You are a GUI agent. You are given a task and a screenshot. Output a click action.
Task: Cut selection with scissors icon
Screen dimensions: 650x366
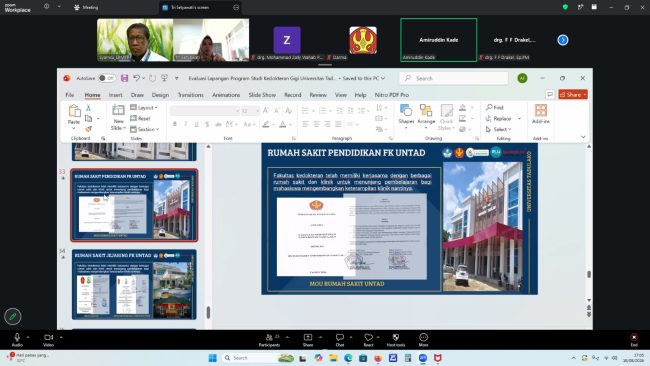click(88, 108)
